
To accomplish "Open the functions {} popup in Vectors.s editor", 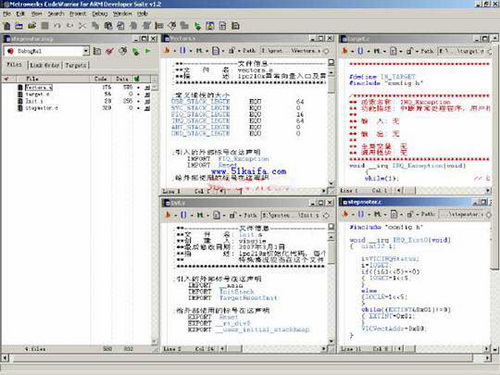I will point(183,51).
